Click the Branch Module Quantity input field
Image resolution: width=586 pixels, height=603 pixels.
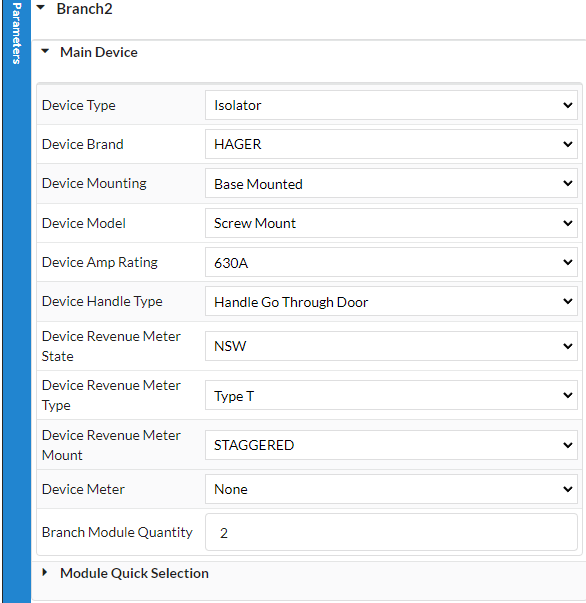point(391,532)
